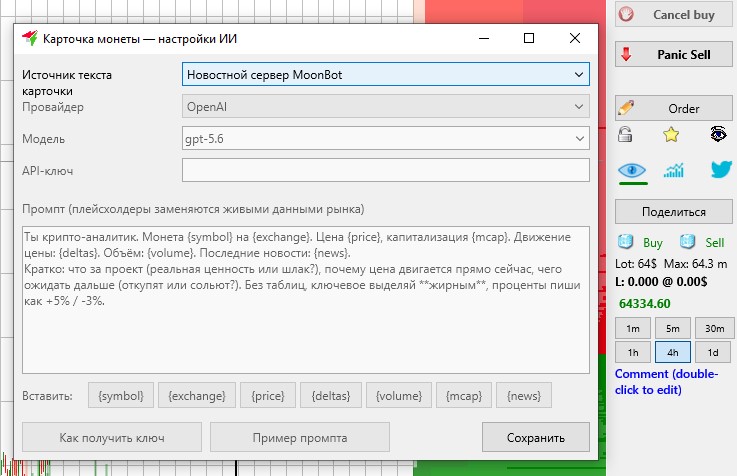Image resolution: width=737 pixels, height=476 pixels.
Task: Select the 5m timeframe
Action: point(673,328)
